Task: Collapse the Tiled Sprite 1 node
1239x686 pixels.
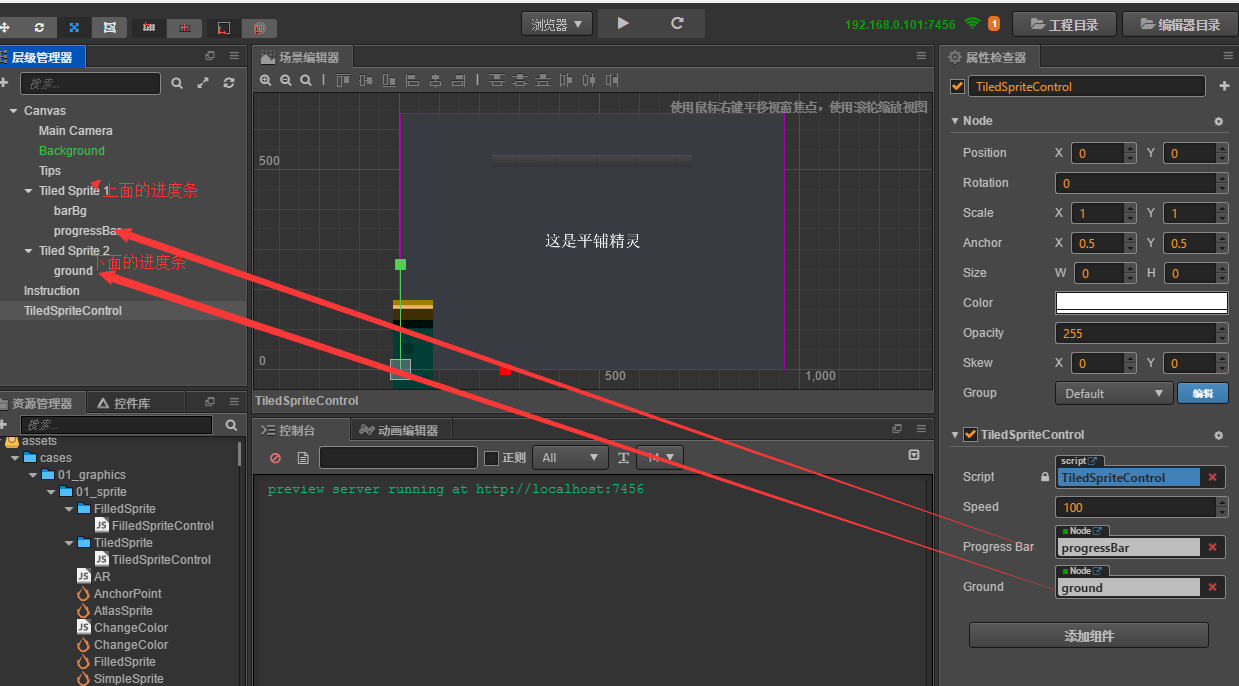Action: pos(28,191)
